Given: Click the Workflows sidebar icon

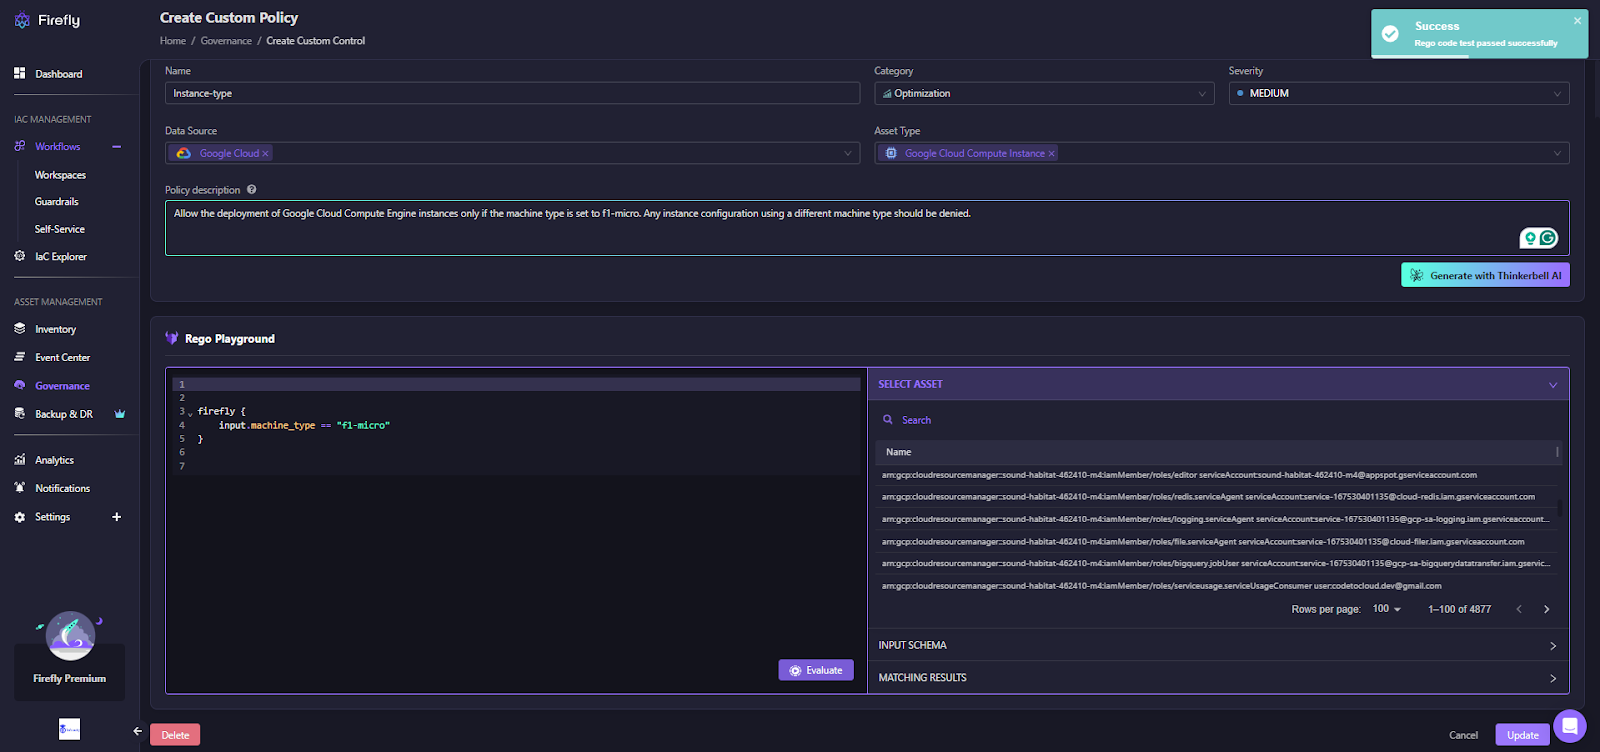Looking at the screenshot, I should click(x=19, y=146).
